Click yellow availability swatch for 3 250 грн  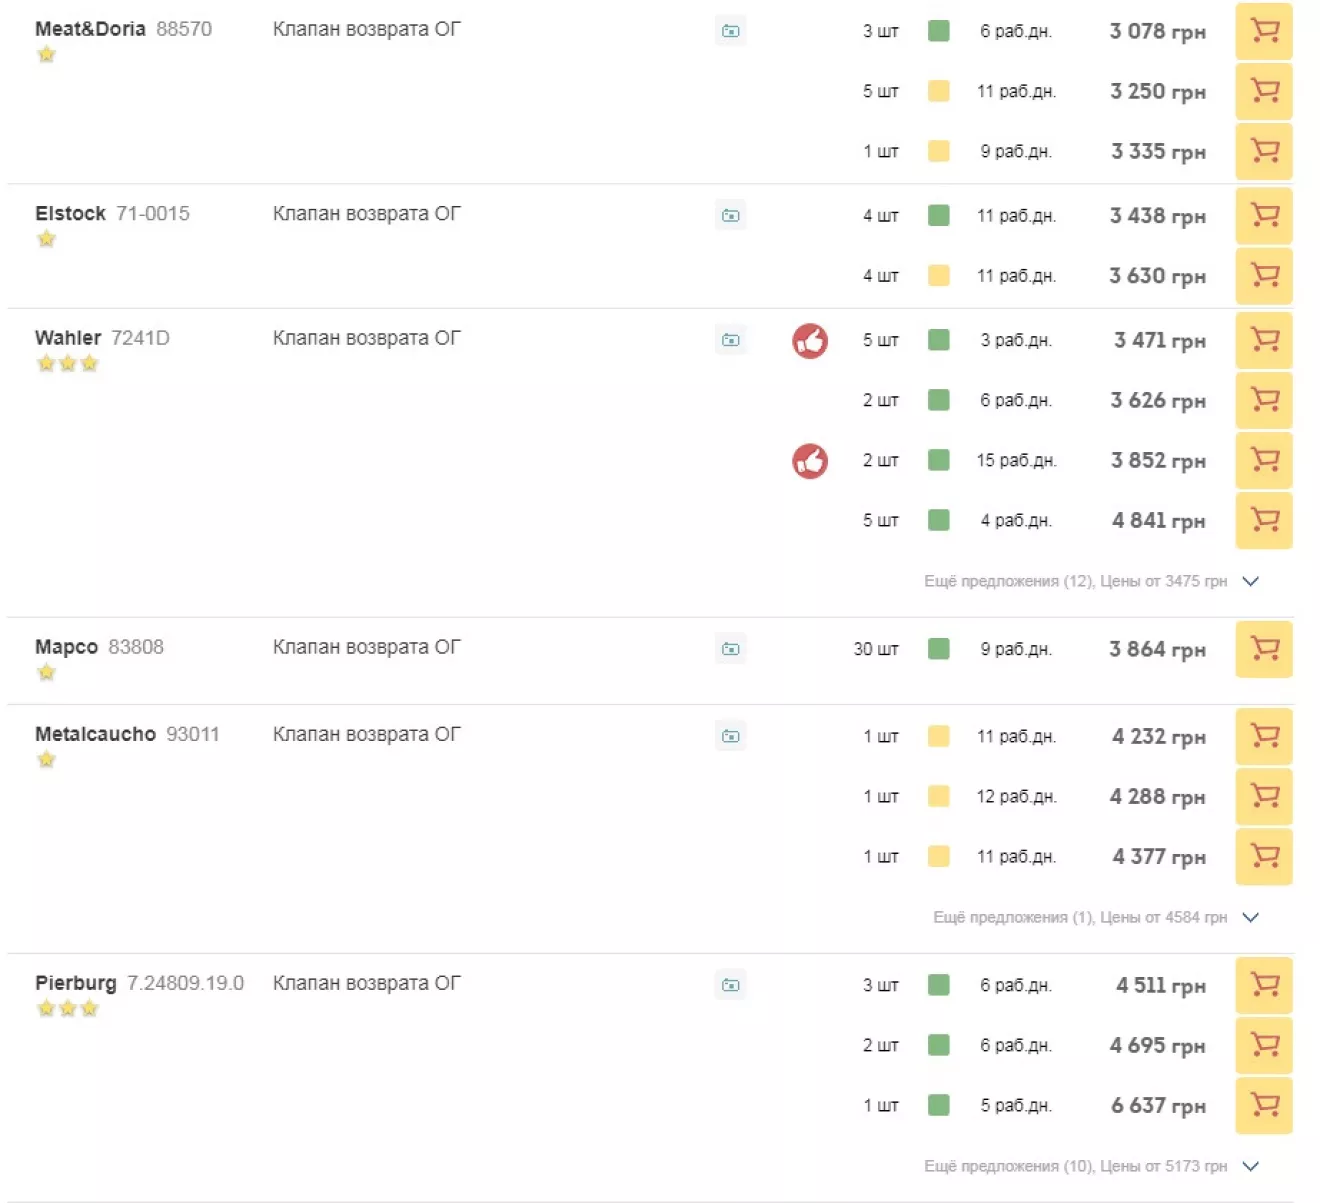[938, 91]
